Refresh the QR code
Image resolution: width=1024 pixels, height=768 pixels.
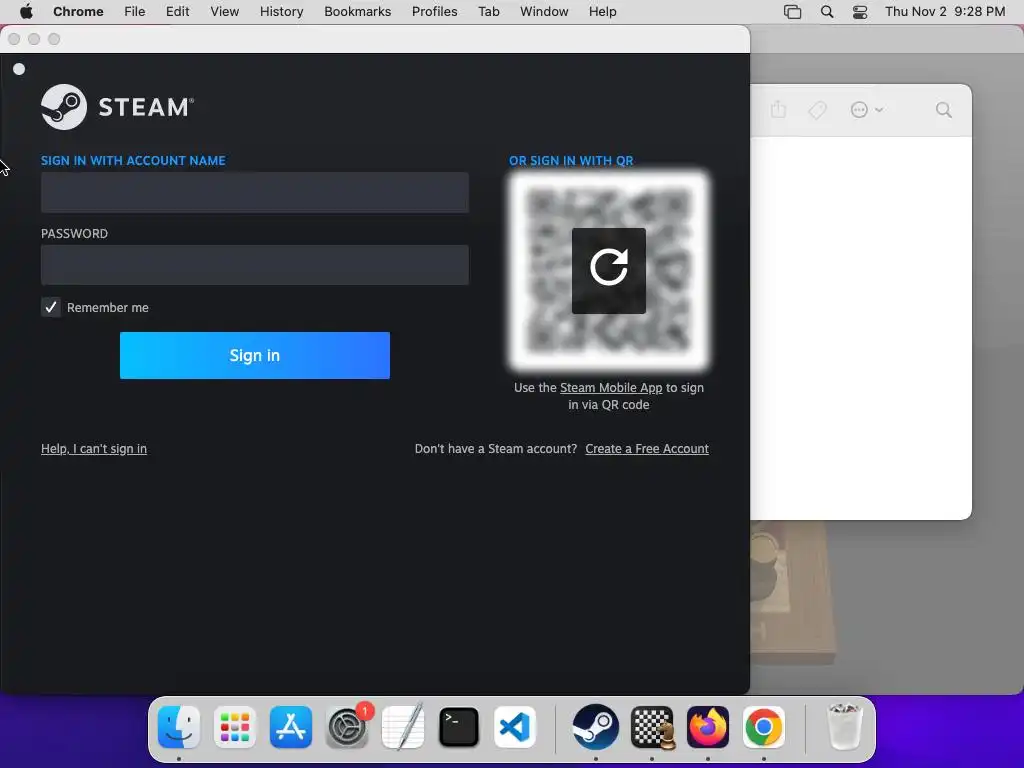coord(609,270)
